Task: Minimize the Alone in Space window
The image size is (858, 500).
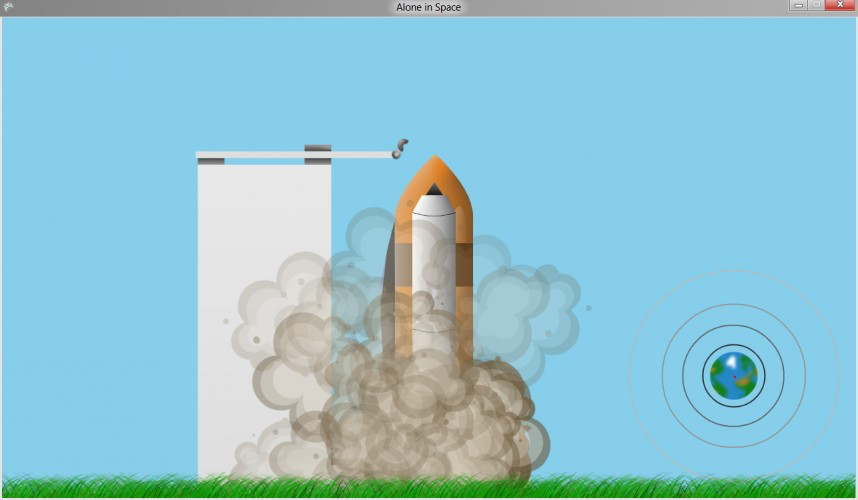Action: click(x=798, y=5)
